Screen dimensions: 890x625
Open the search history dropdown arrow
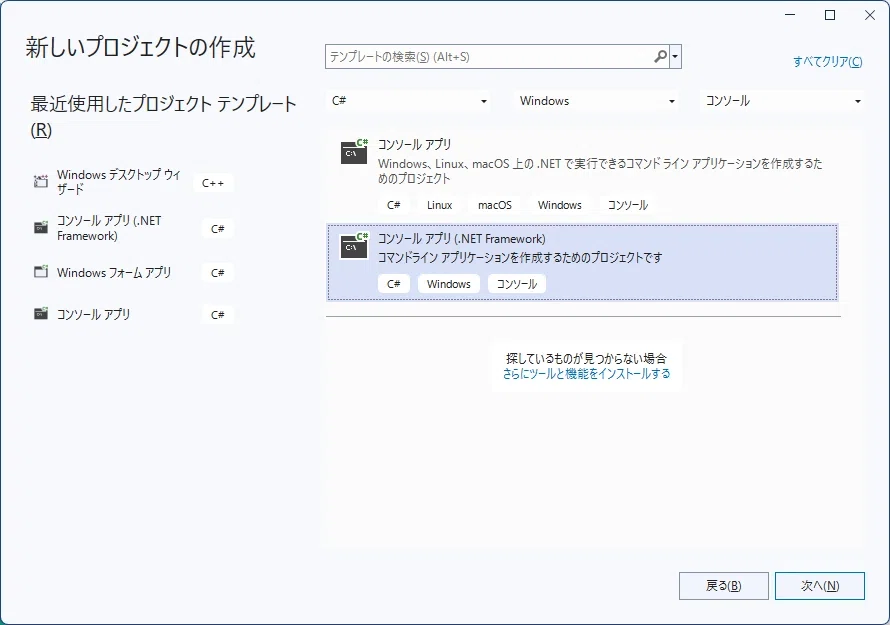[675, 57]
